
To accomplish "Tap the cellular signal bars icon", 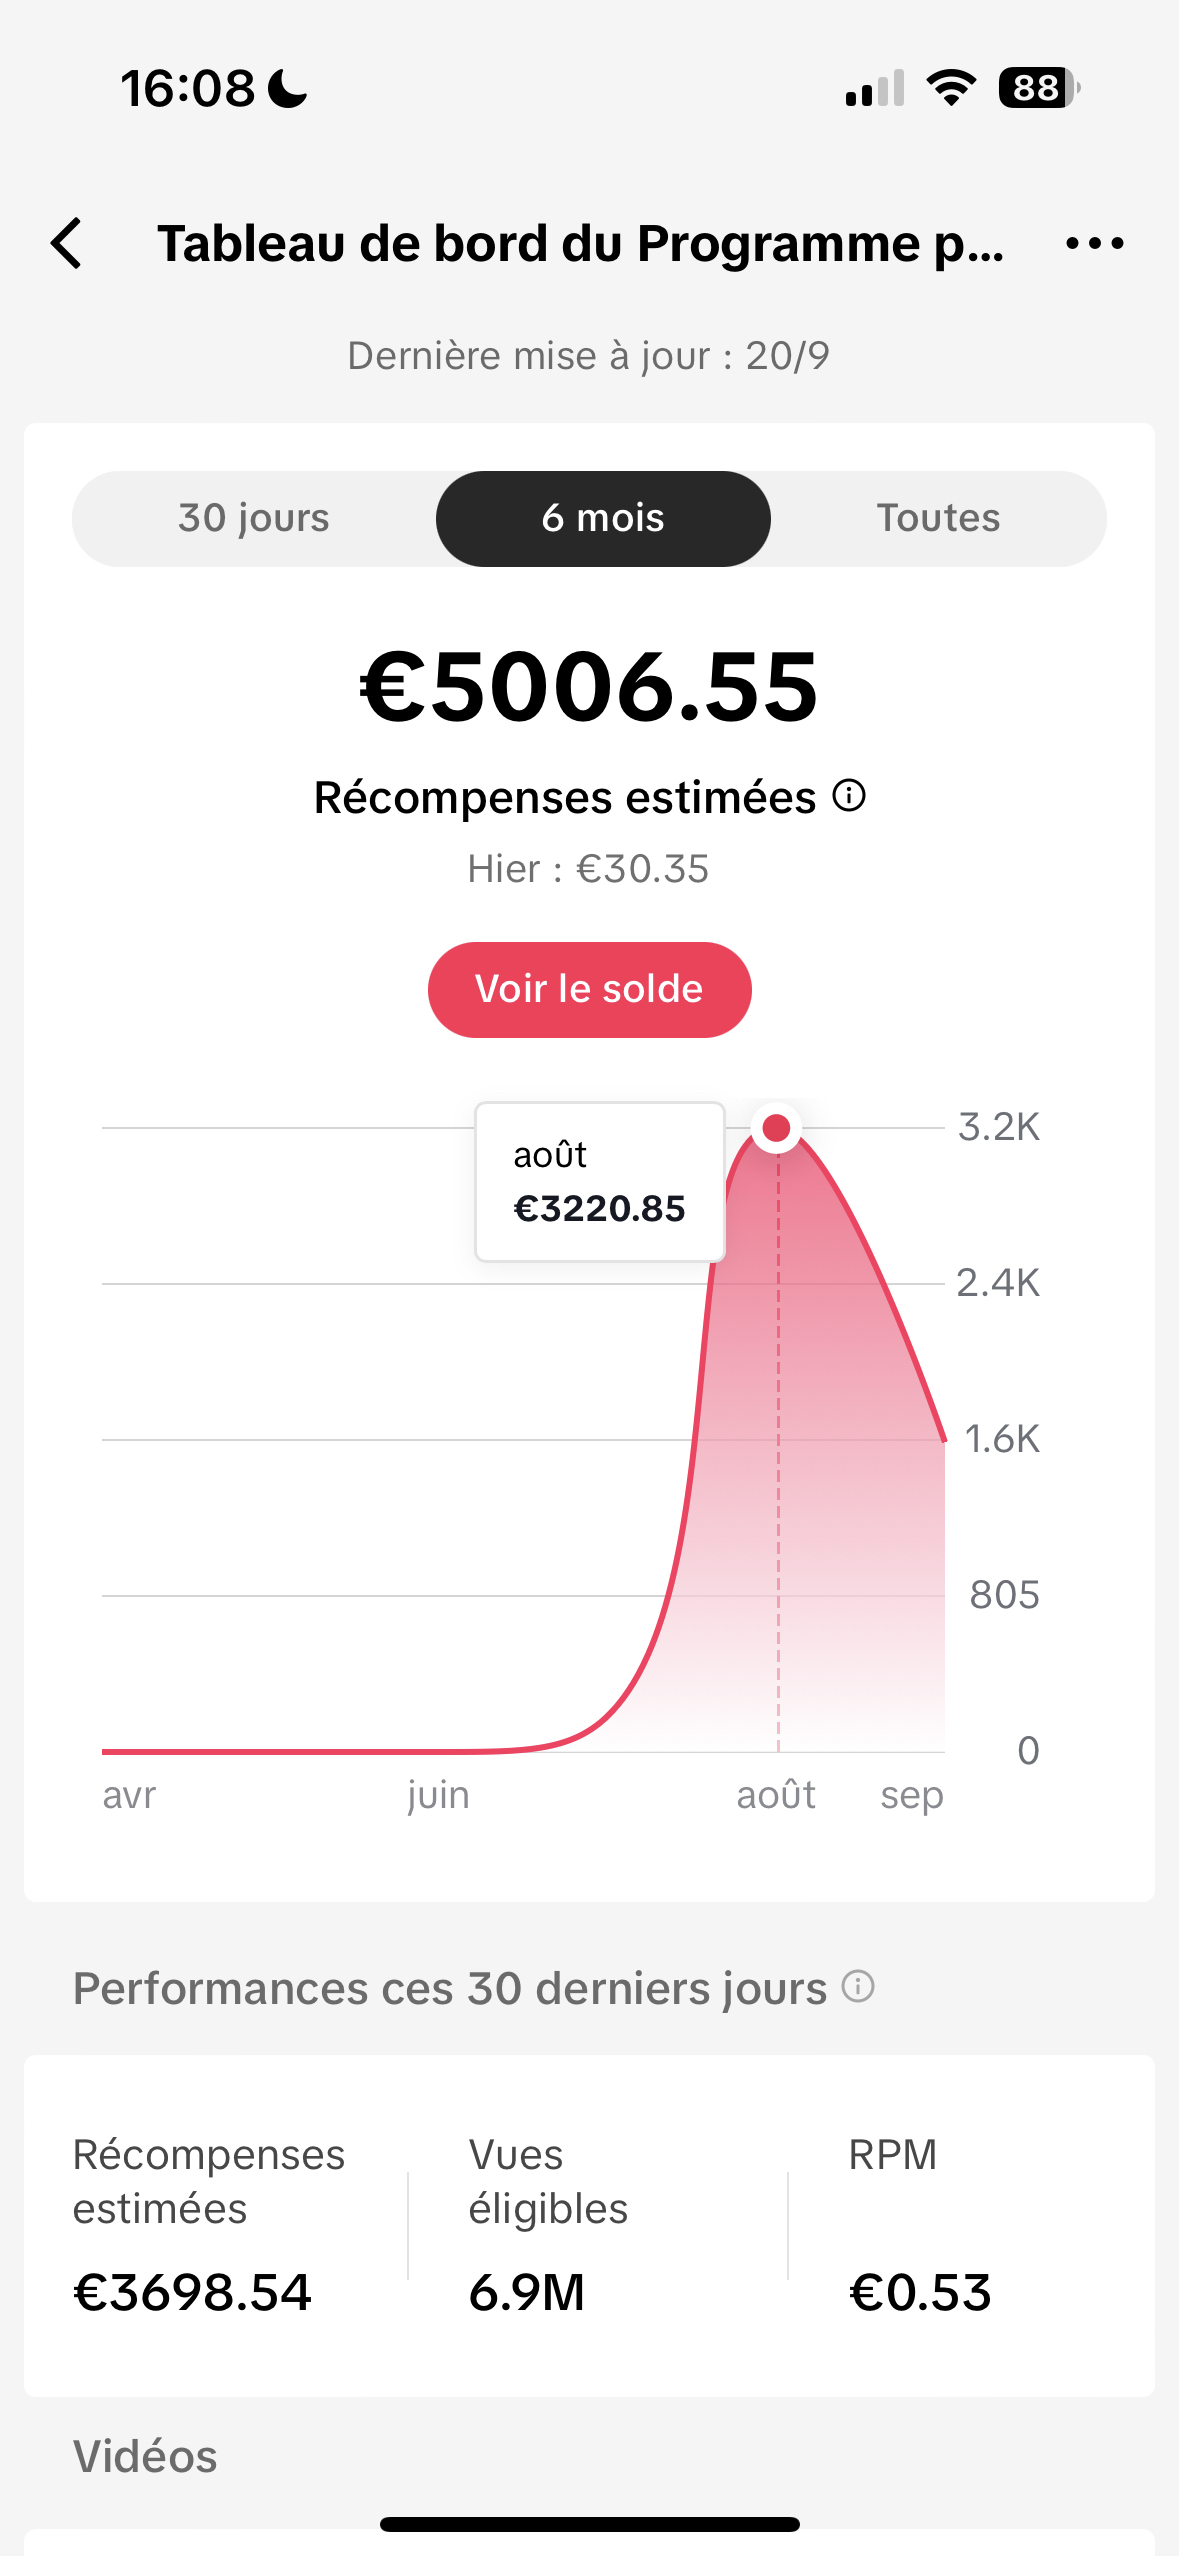I will click(x=875, y=88).
